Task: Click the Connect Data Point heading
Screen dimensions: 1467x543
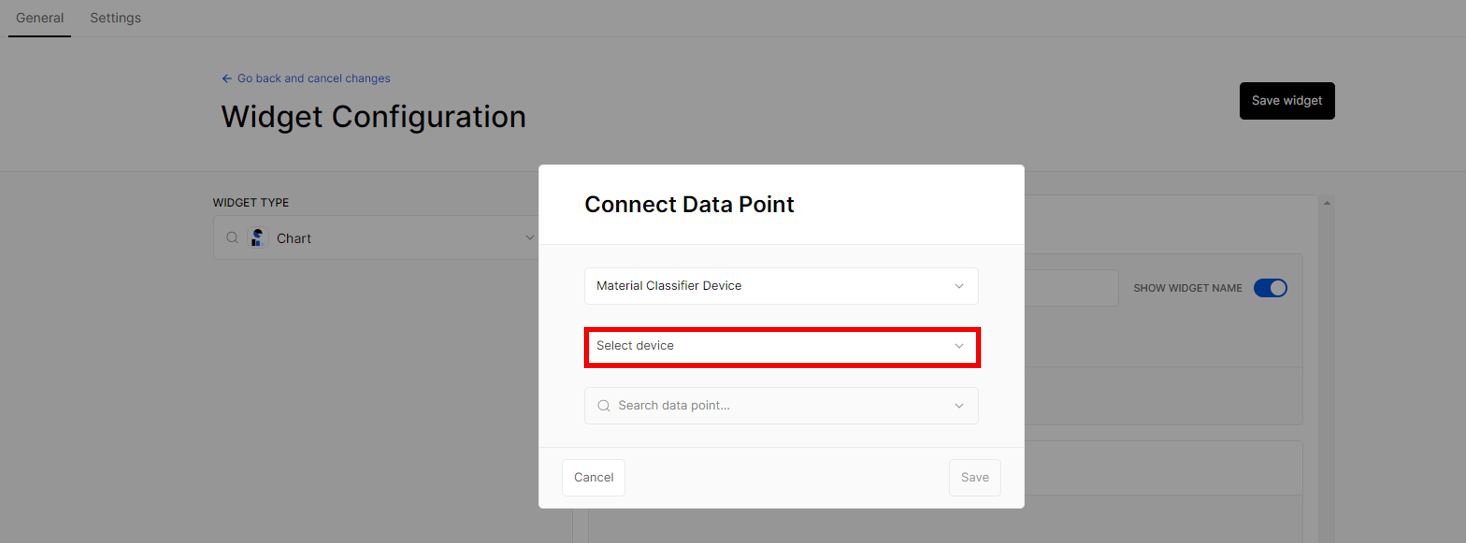Action: pyautogui.click(x=689, y=205)
